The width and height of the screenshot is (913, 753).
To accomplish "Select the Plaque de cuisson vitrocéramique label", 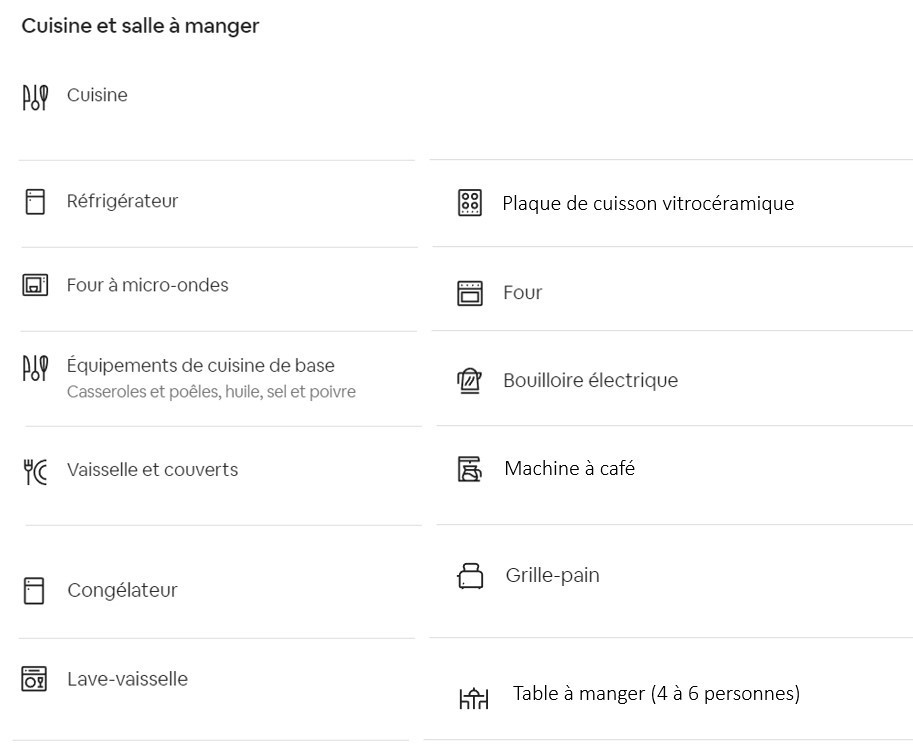I will click(x=648, y=204).
